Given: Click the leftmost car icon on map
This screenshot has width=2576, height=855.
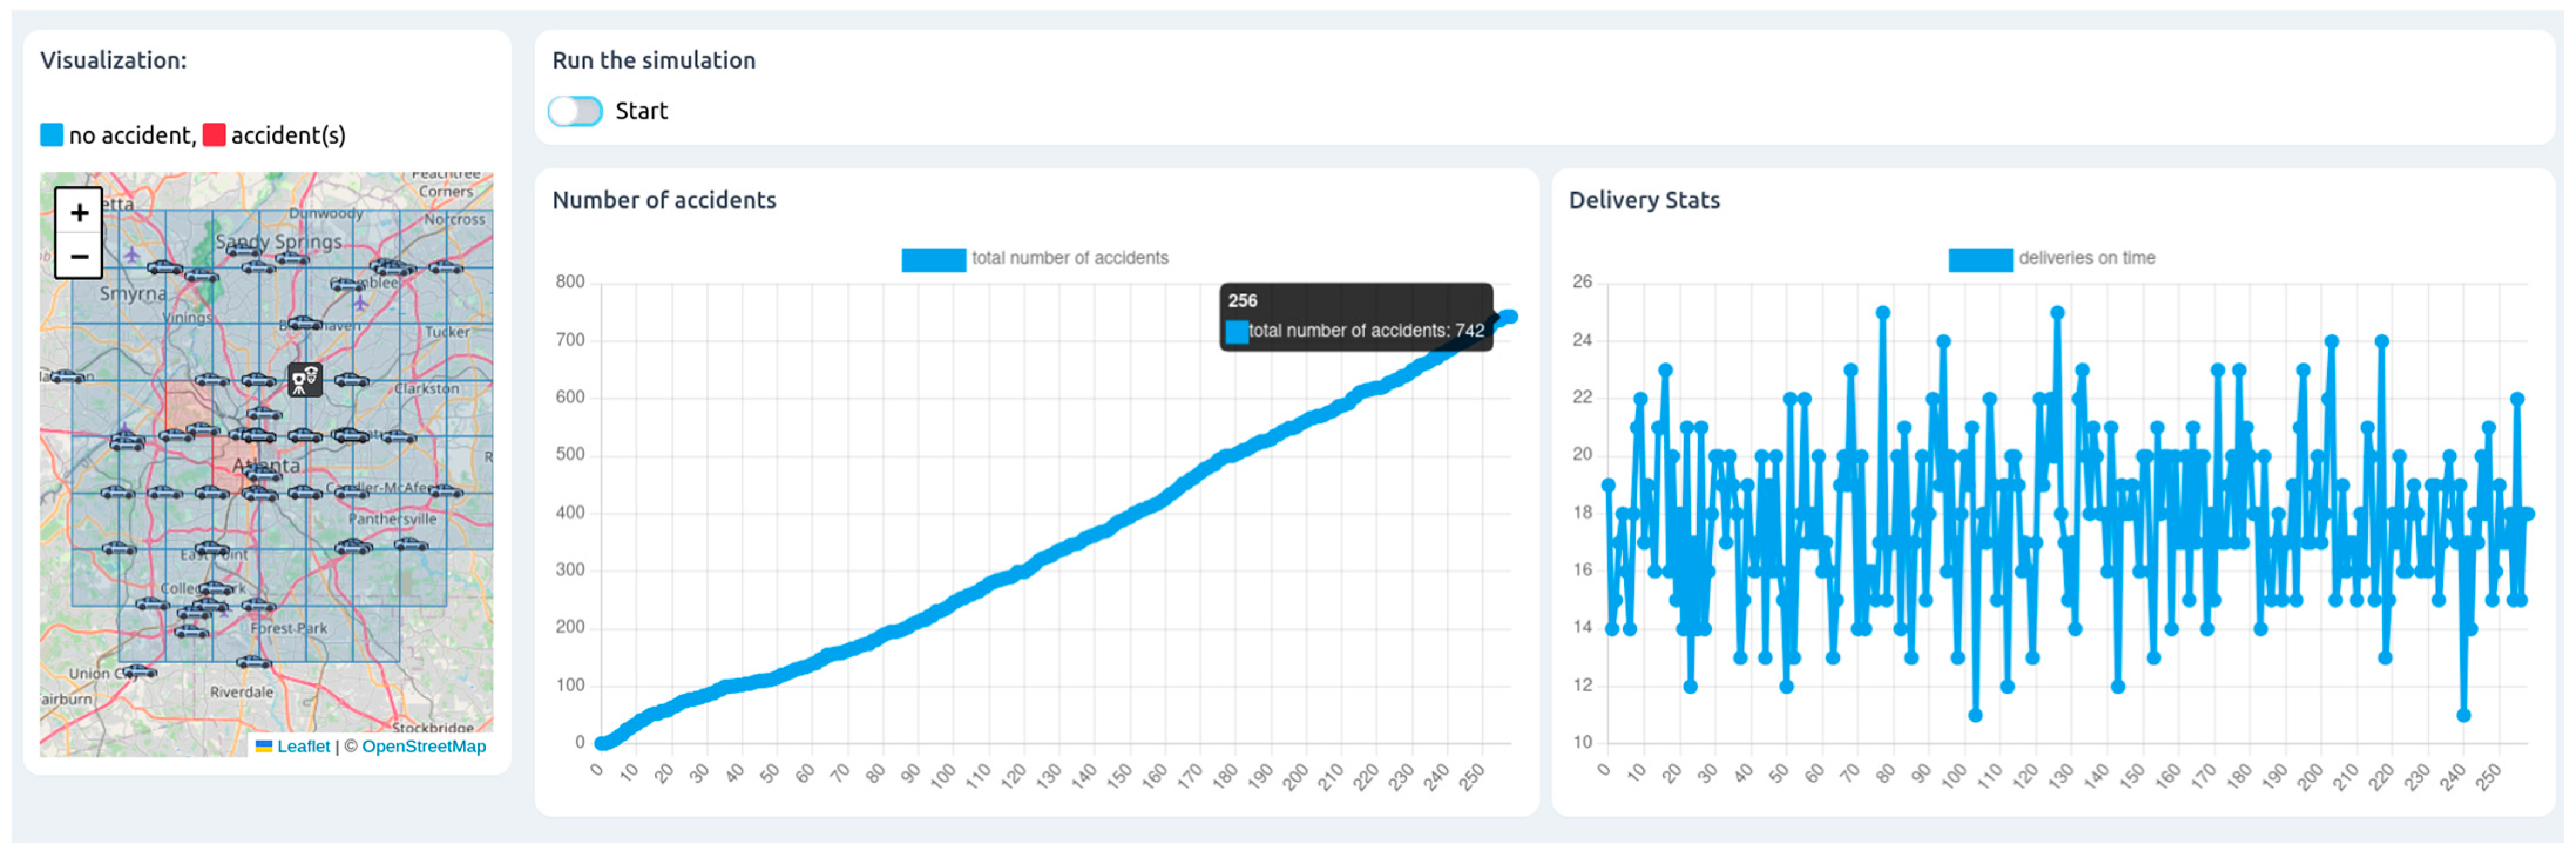Looking at the screenshot, I should [x=67, y=377].
